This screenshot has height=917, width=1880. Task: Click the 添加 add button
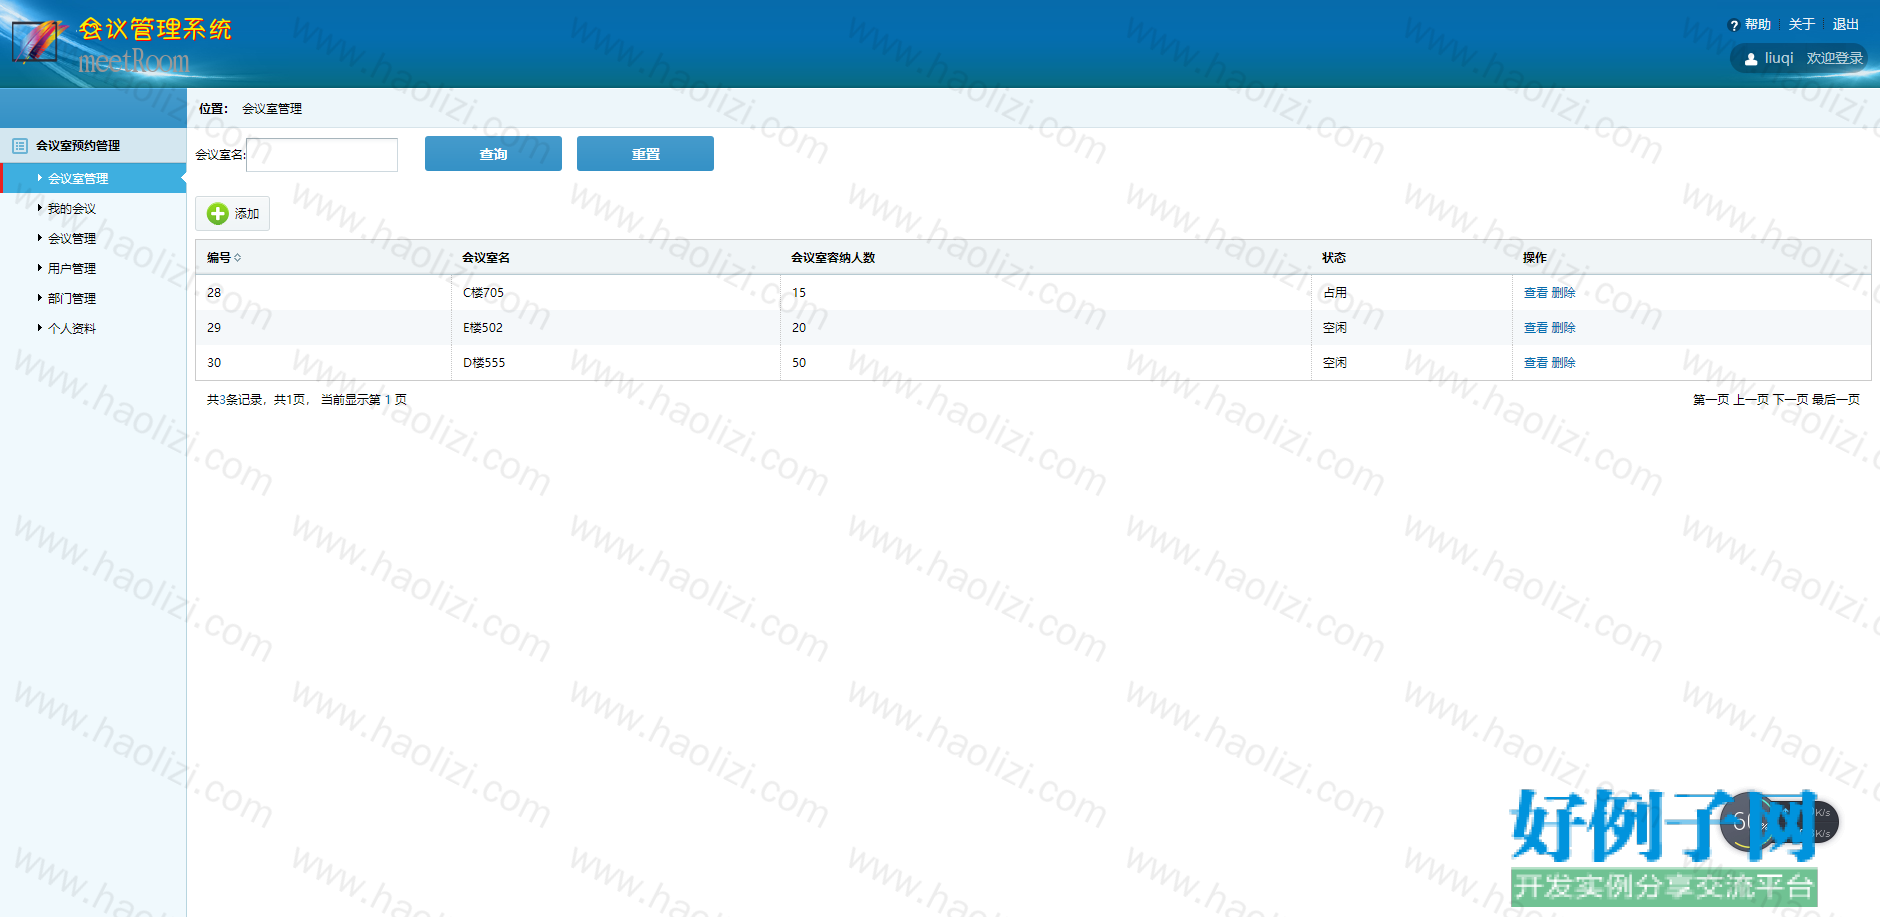232,214
